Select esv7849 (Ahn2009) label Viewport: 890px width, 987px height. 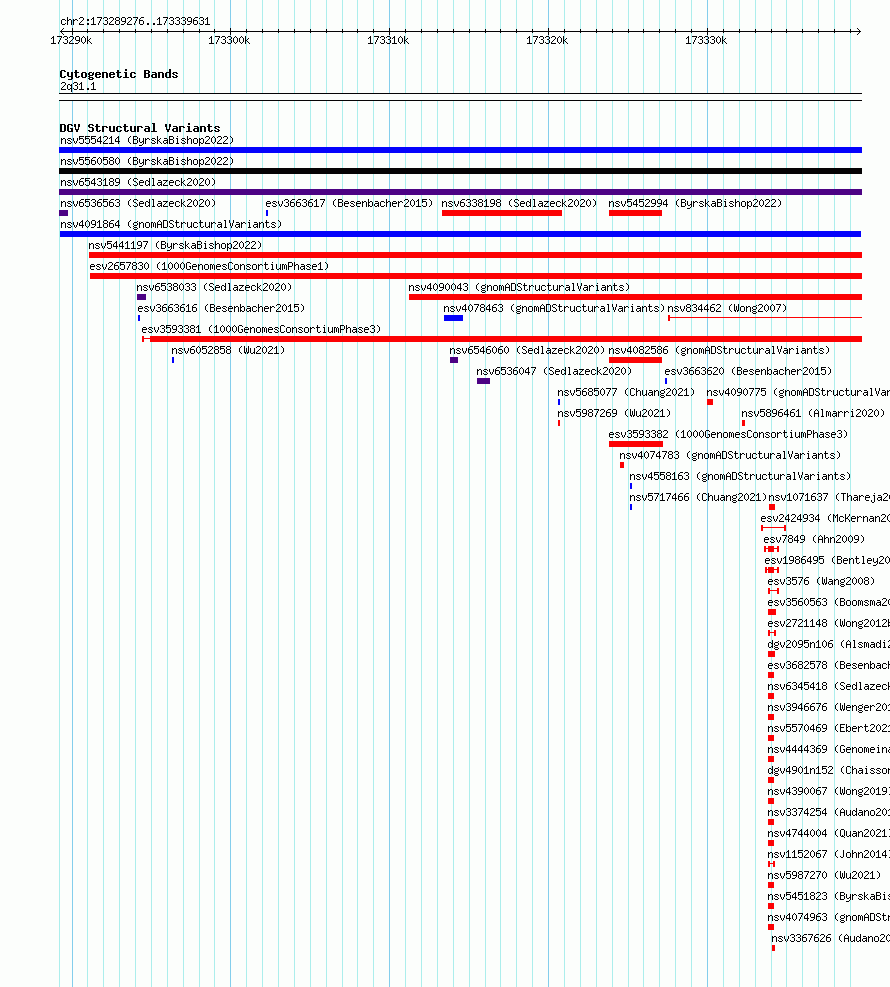point(814,539)
